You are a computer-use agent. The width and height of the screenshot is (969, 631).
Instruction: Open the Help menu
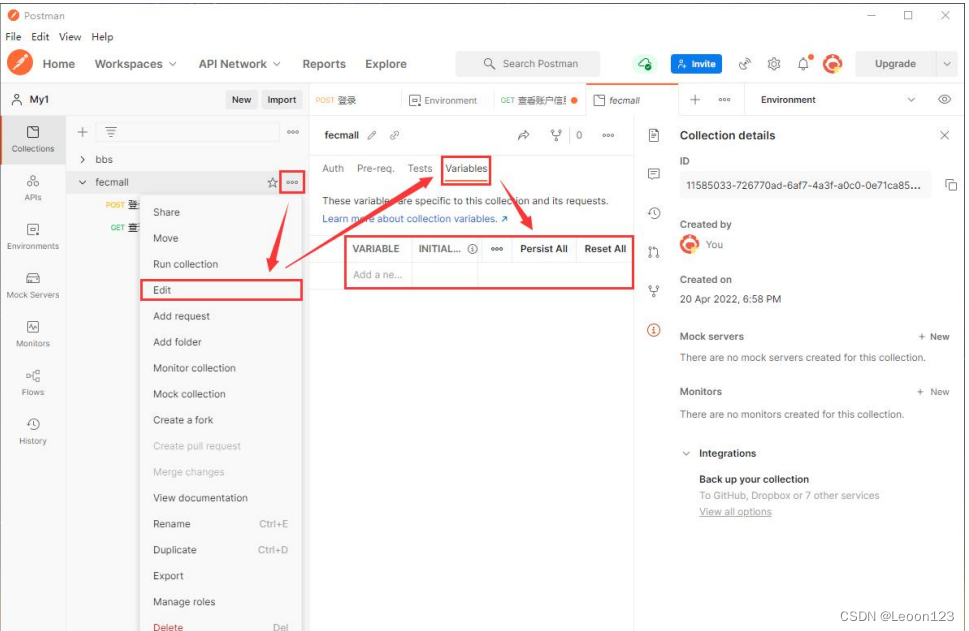(102, 37)
